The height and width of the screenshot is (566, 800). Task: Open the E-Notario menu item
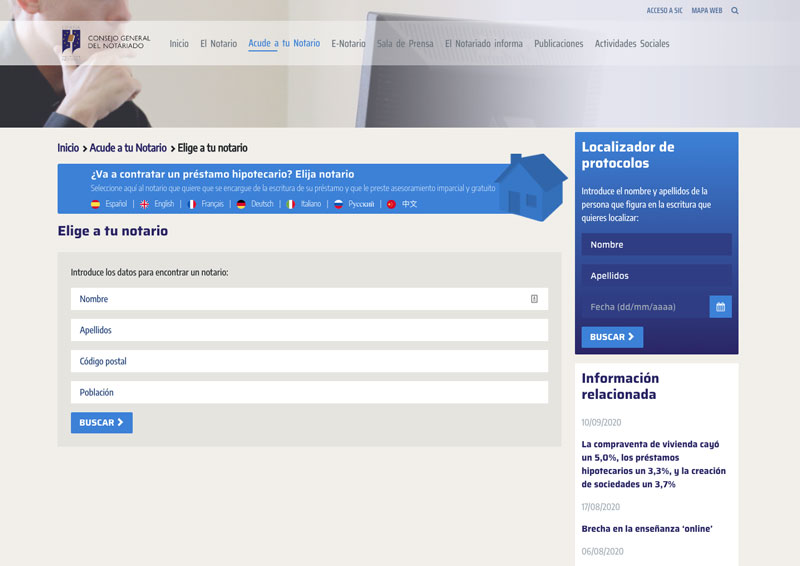pos(348,44)
